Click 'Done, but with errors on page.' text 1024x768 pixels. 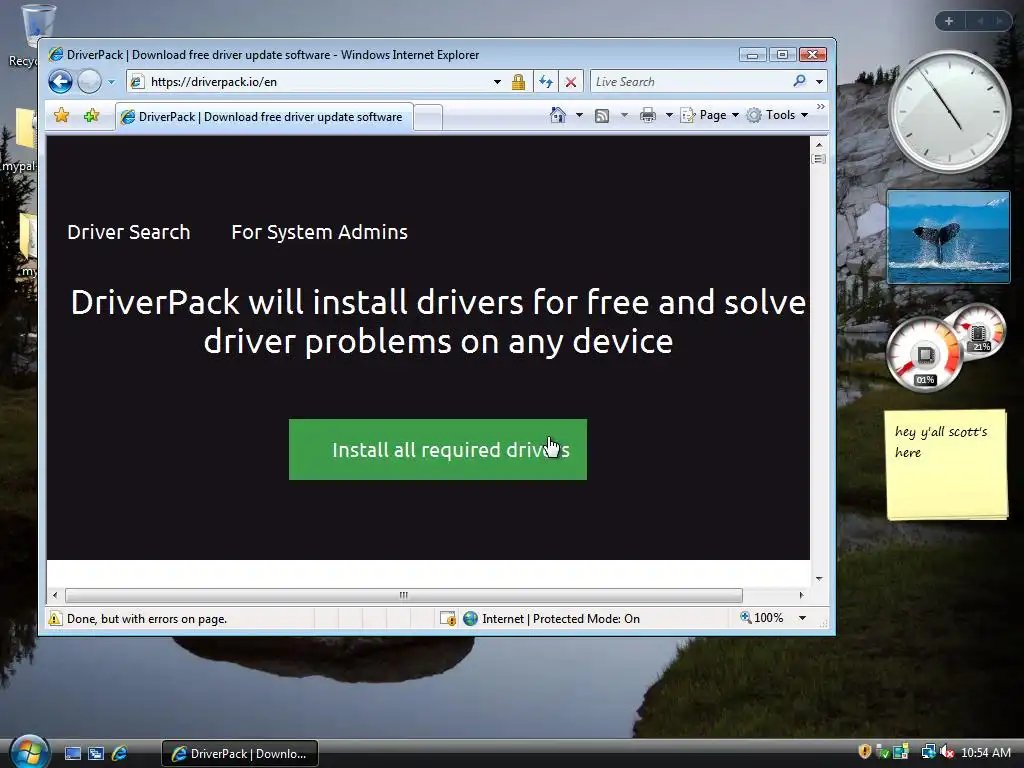[x=147, y=618]
